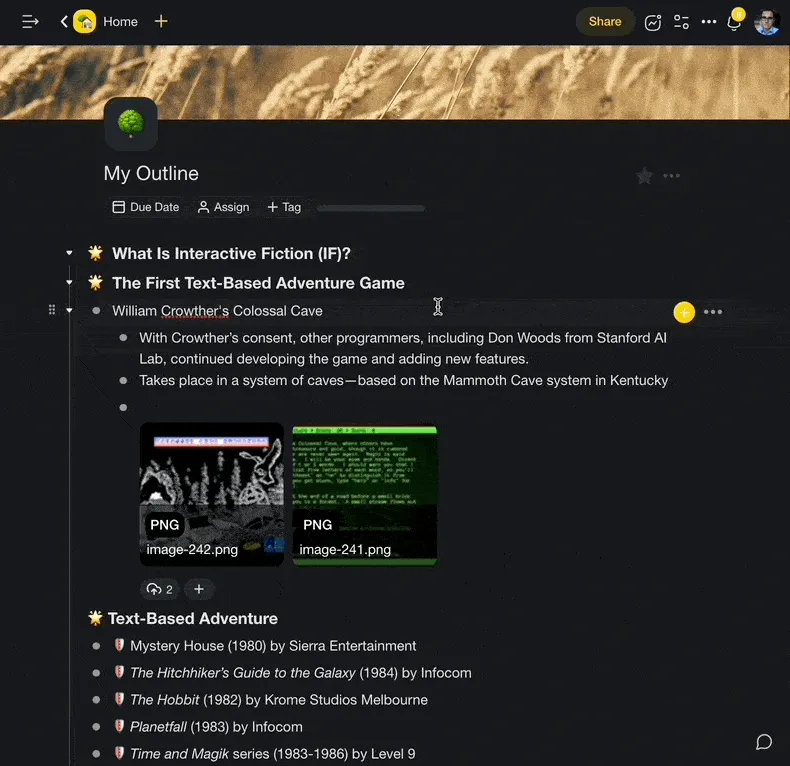Add a new tab with the plus icon
The height and width of the screenshot is (766, 790).
[161, 21]
